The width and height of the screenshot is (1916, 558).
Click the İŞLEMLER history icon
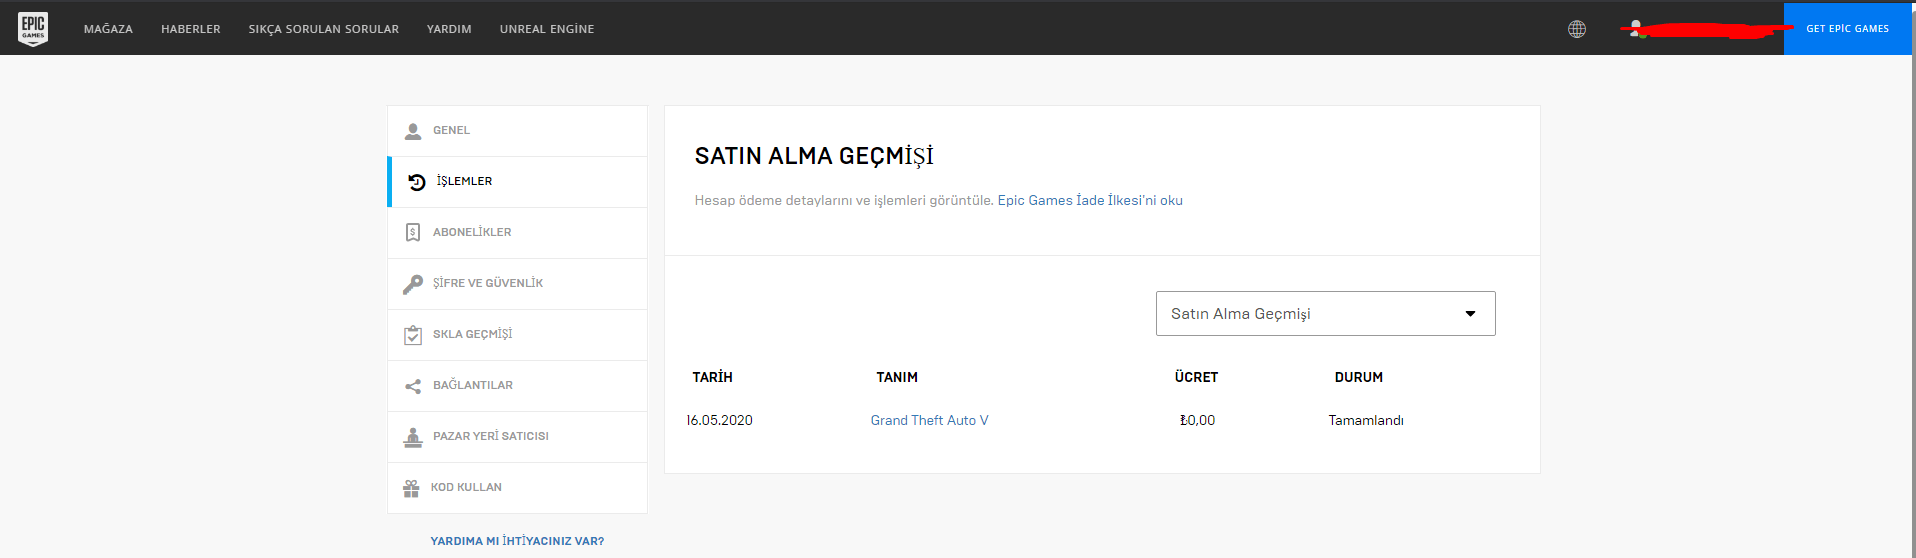[417, 182]
